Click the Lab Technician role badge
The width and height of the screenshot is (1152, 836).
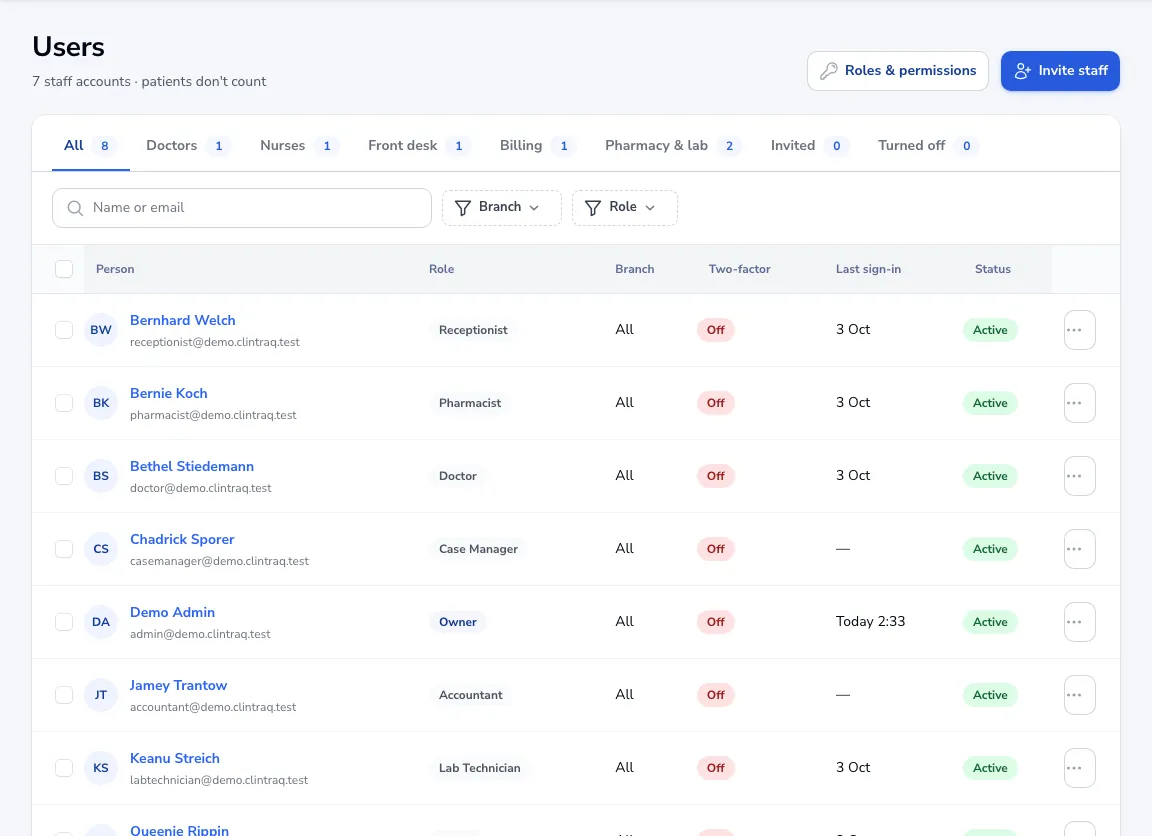480,768
